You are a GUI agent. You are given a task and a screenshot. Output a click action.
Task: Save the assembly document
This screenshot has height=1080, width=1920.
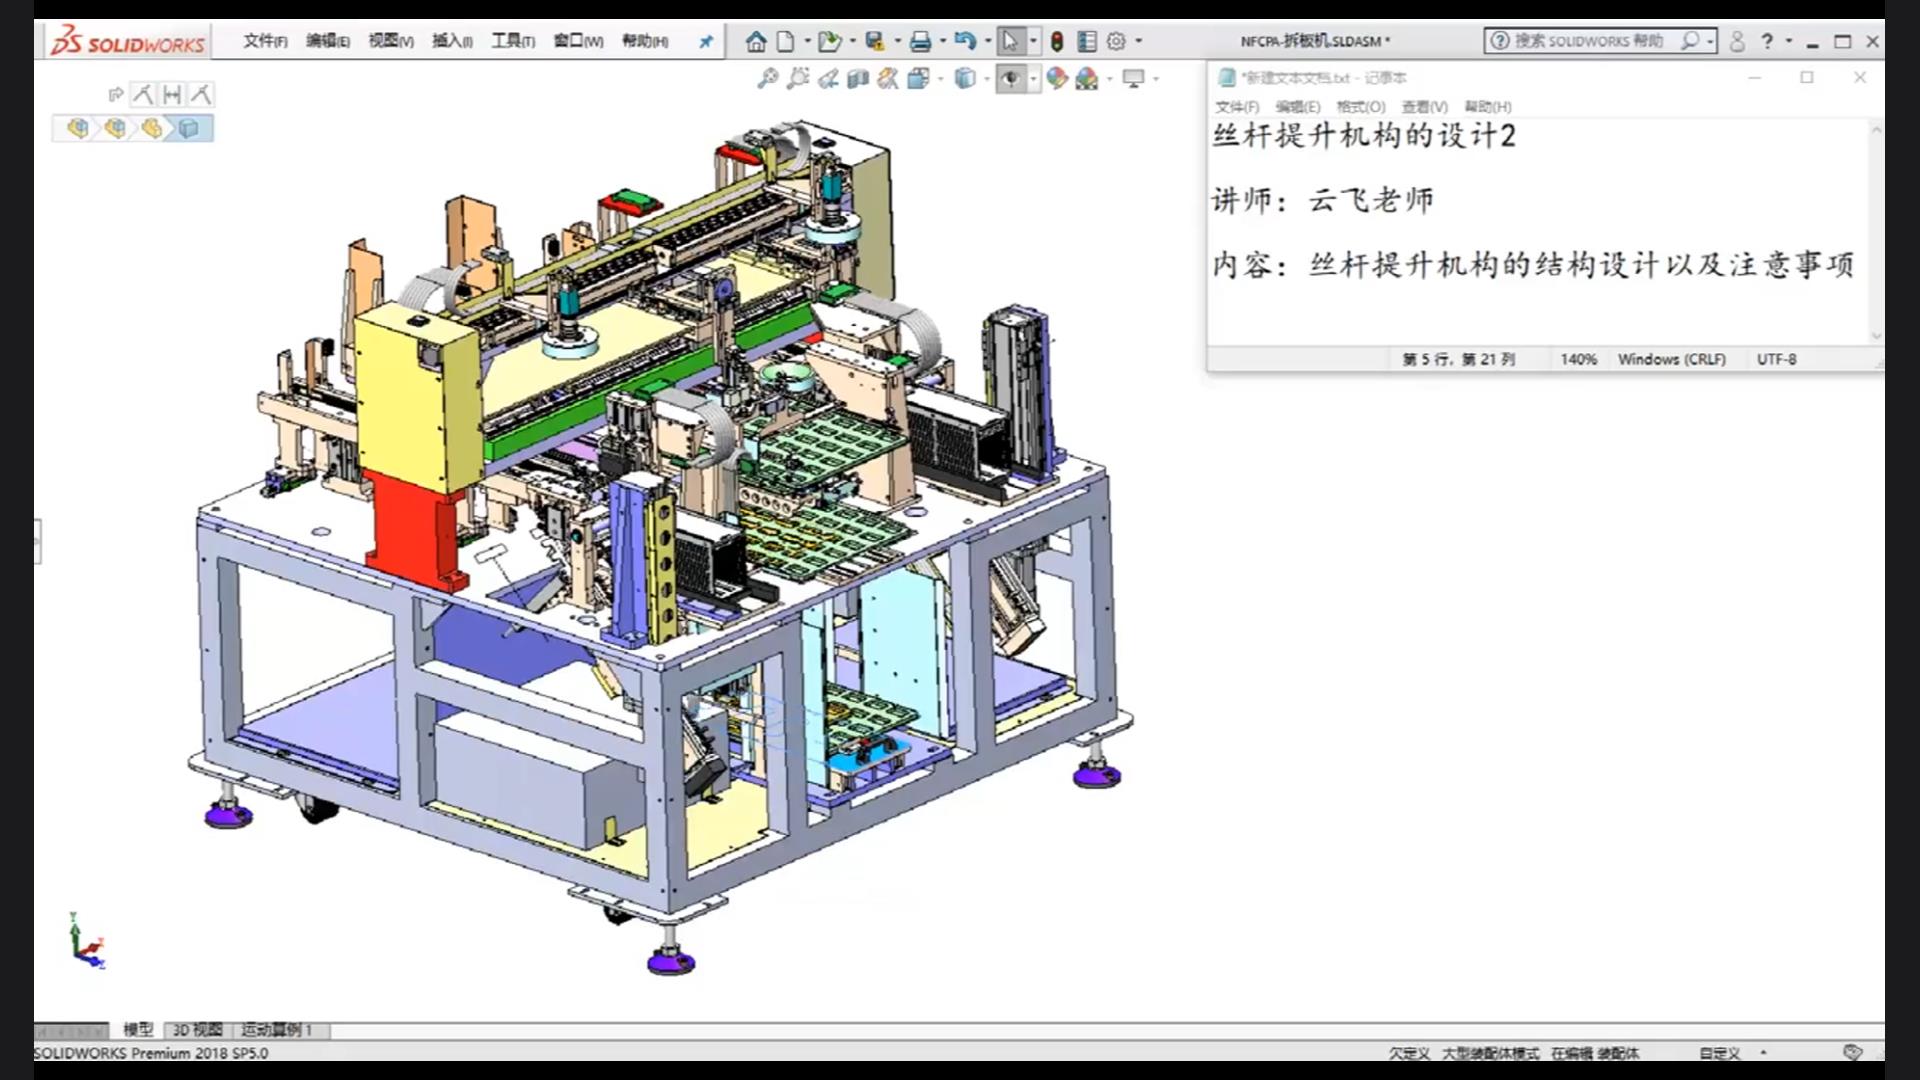(x=875, y=41)
